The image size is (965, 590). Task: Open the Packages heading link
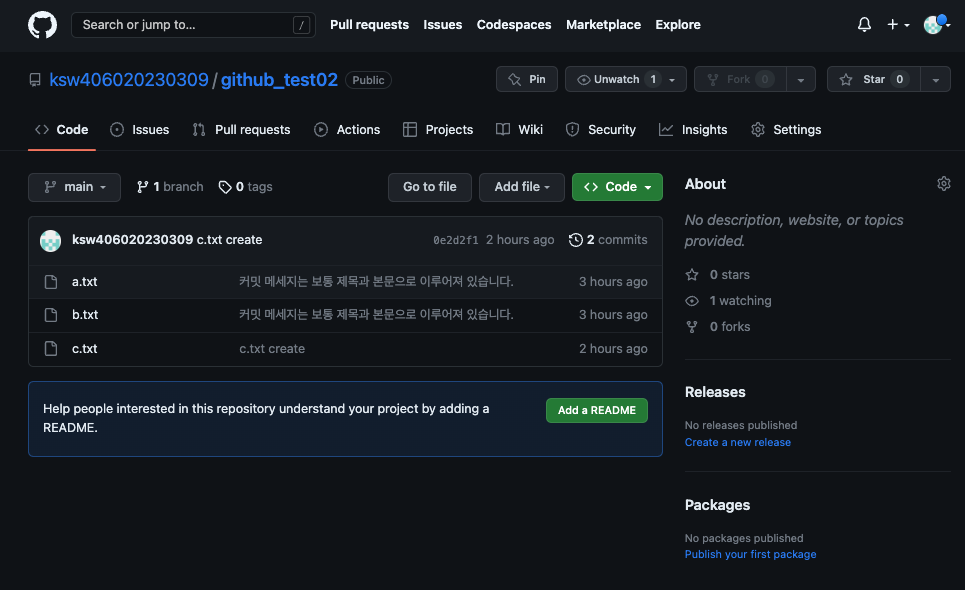(x=717, y=505)
